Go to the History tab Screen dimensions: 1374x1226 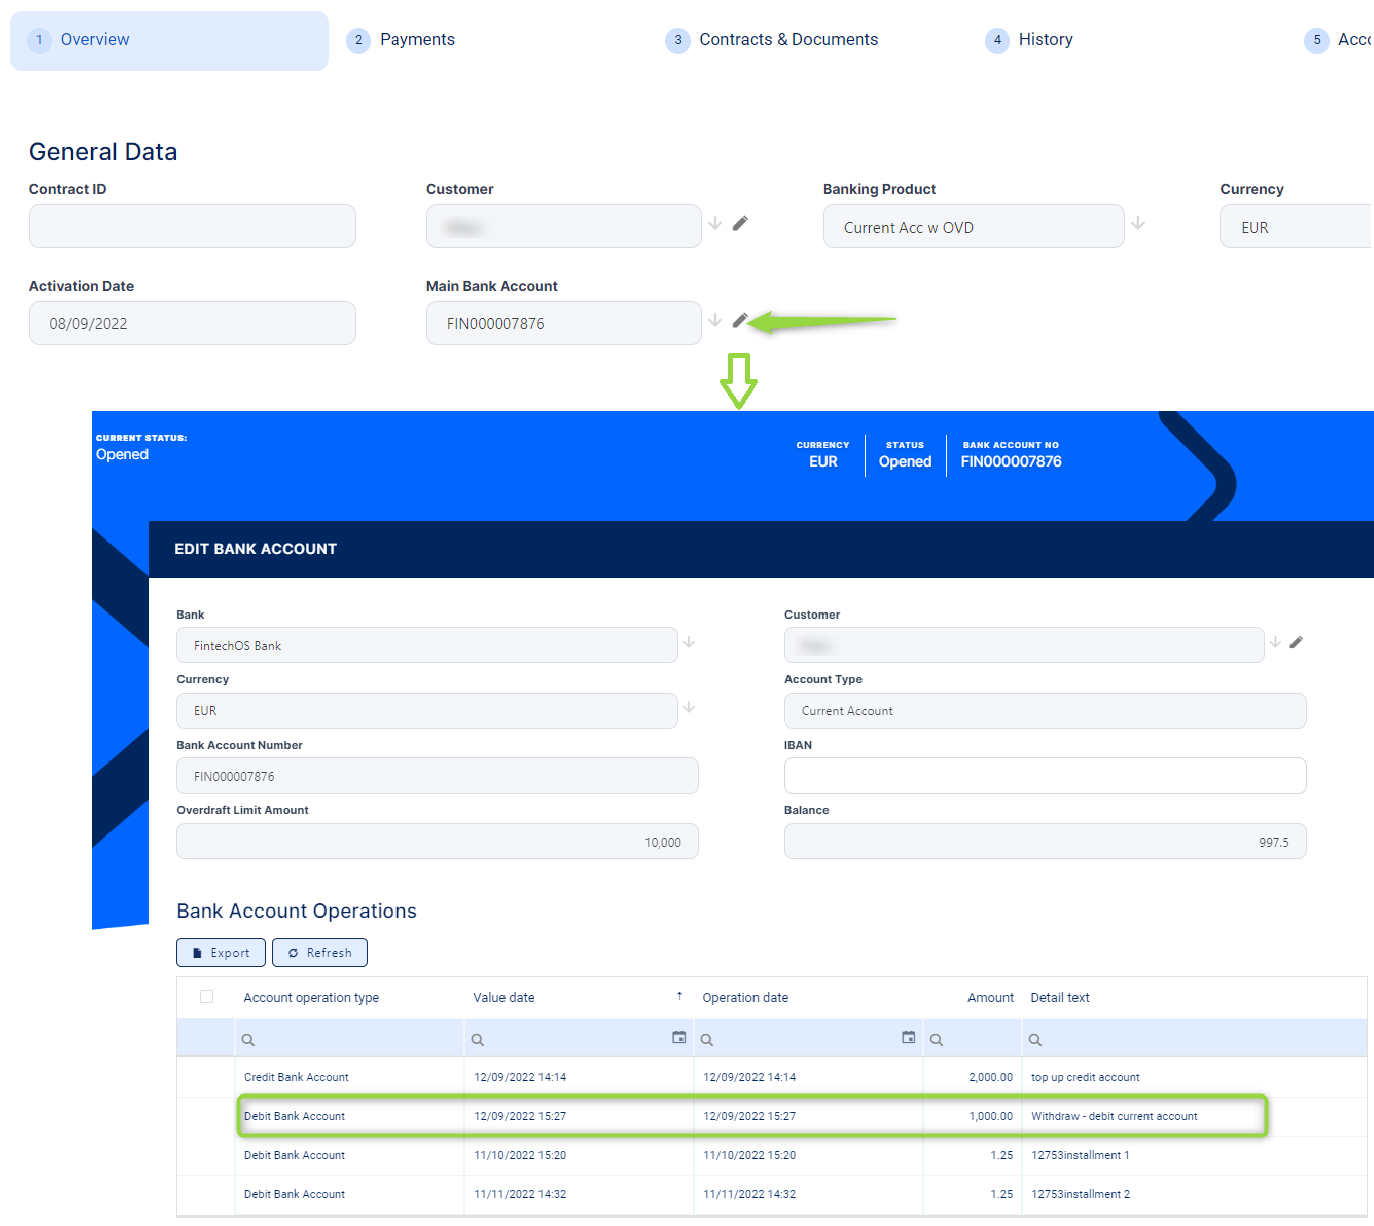click(x=1045, y=40)
